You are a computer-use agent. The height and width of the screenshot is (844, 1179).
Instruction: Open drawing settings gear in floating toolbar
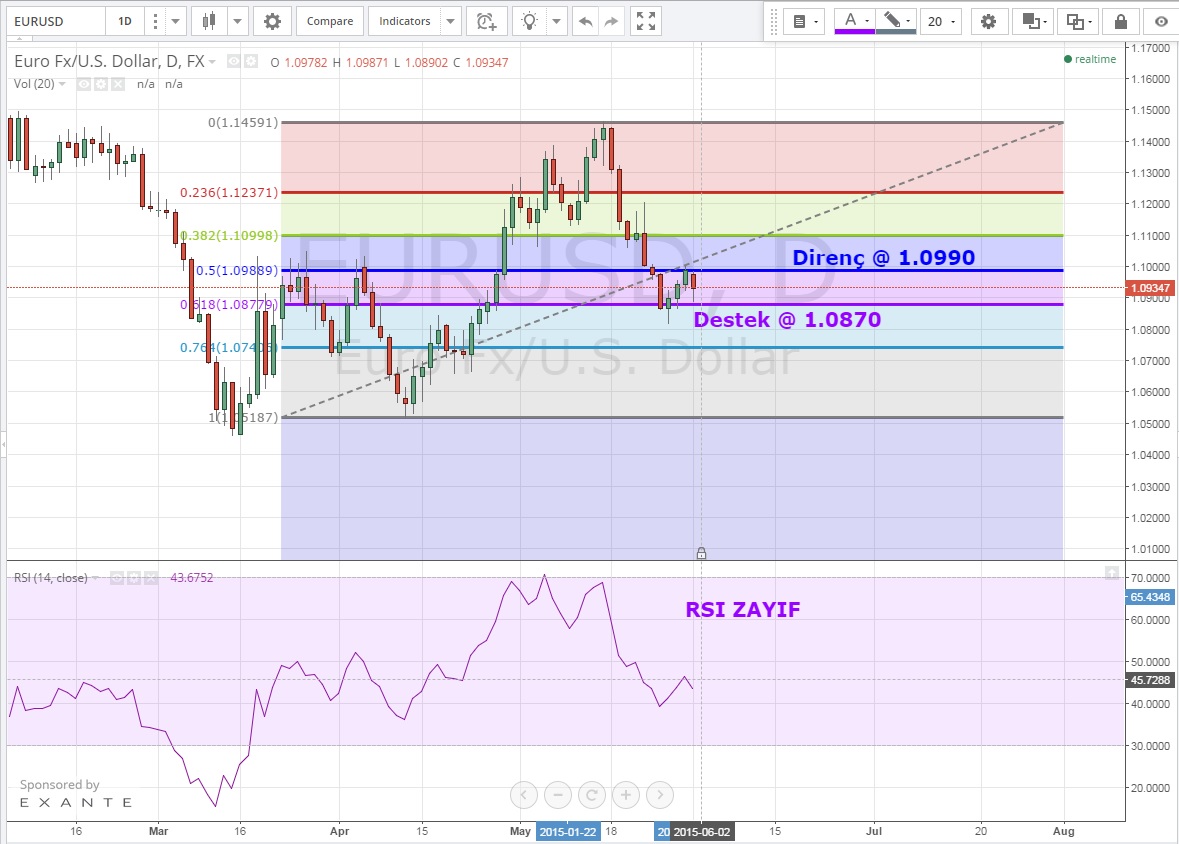[x=988, y=21]
